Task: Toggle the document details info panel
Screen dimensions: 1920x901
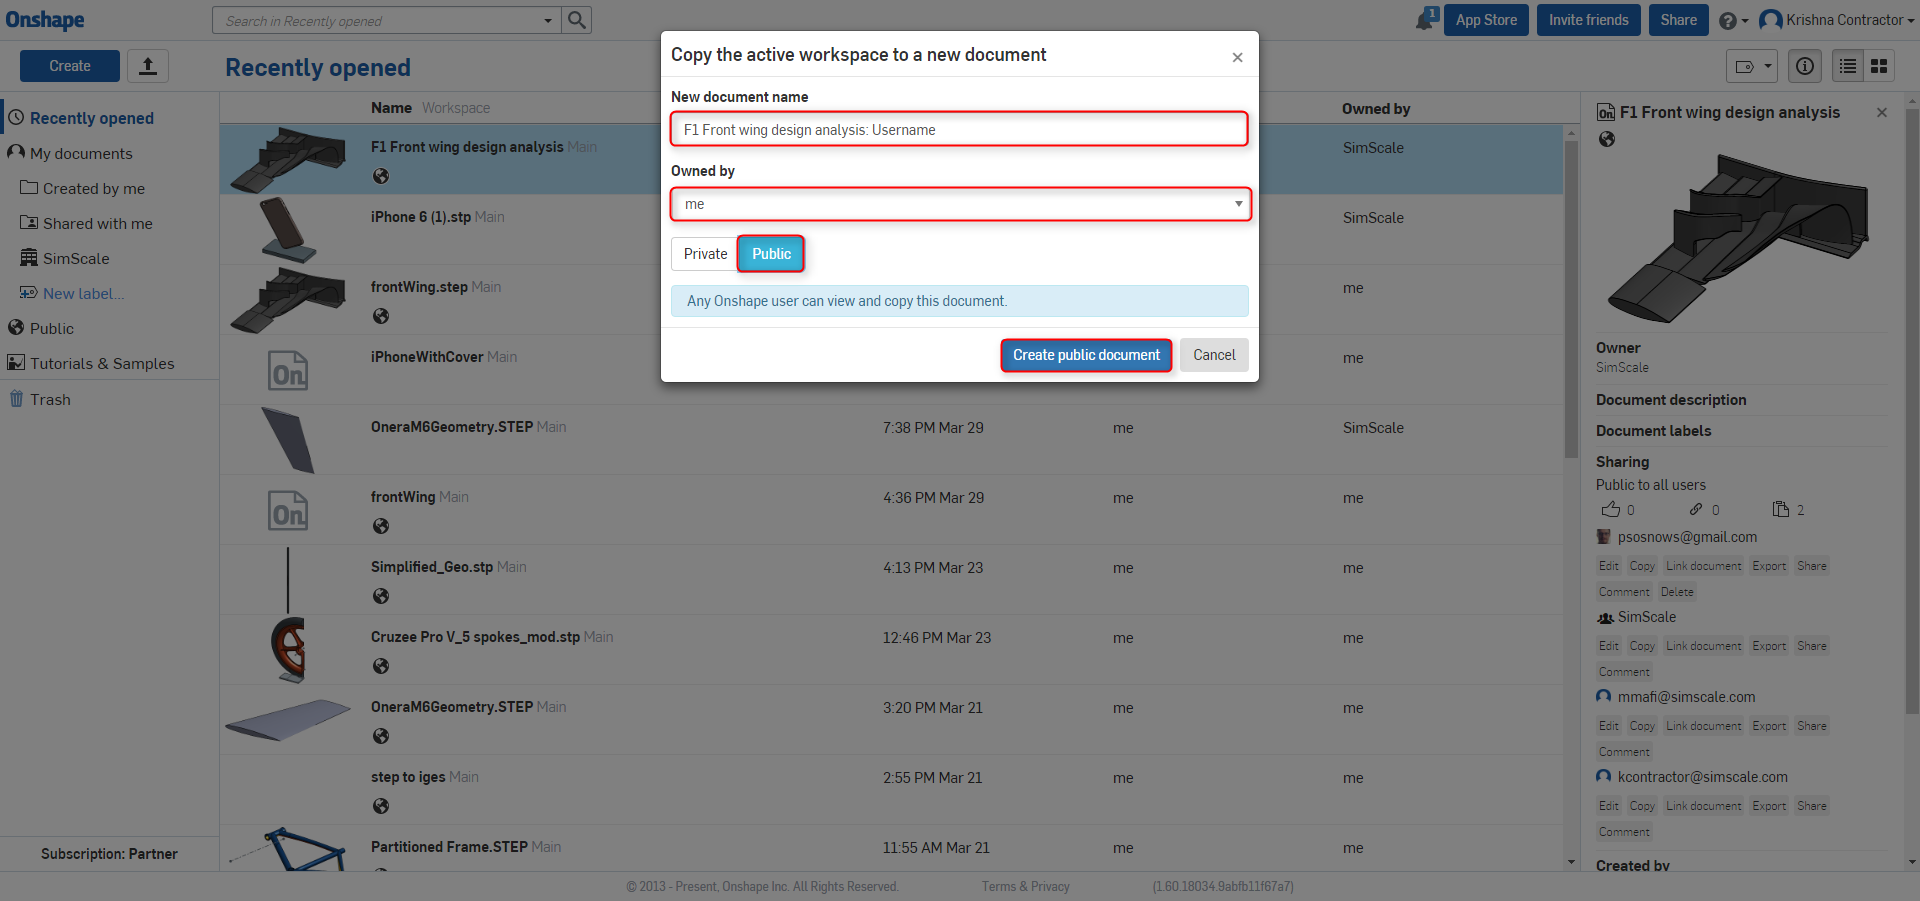Action: 1805,66
